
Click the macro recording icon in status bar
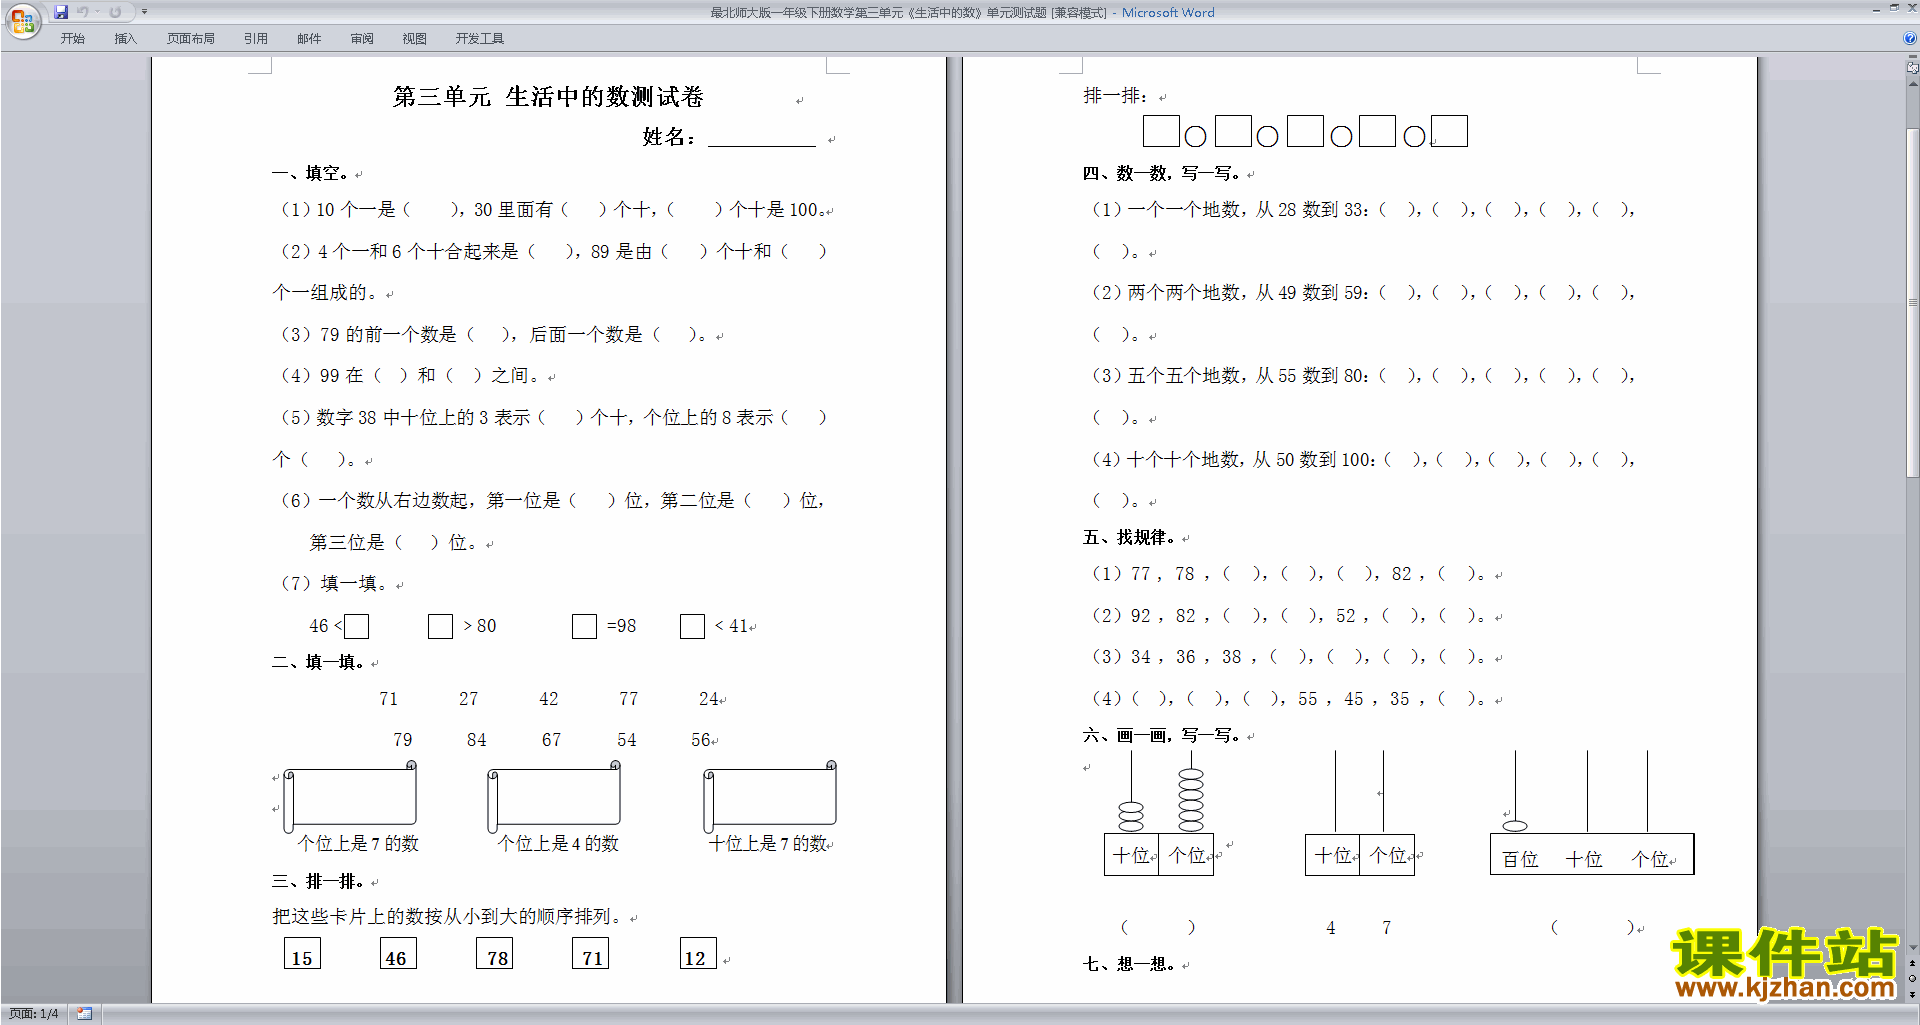[x=85, y=1014]
